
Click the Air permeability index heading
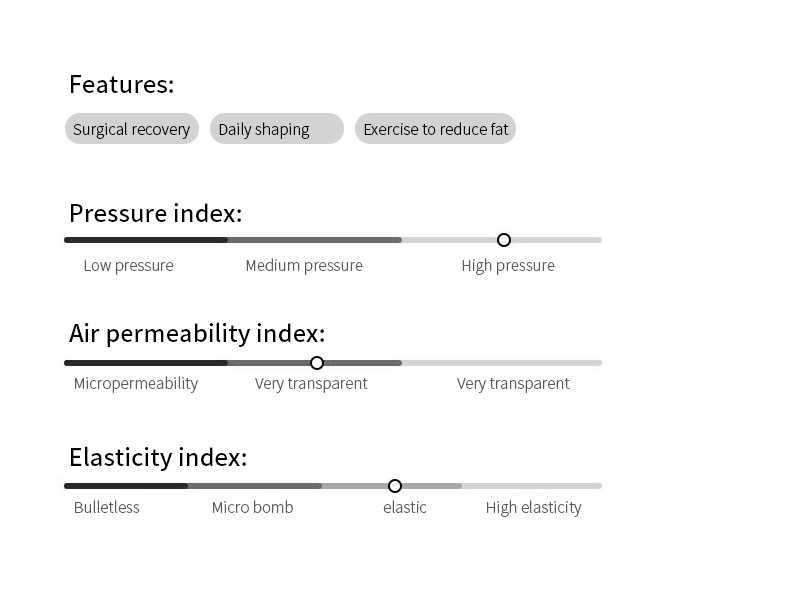197,333
